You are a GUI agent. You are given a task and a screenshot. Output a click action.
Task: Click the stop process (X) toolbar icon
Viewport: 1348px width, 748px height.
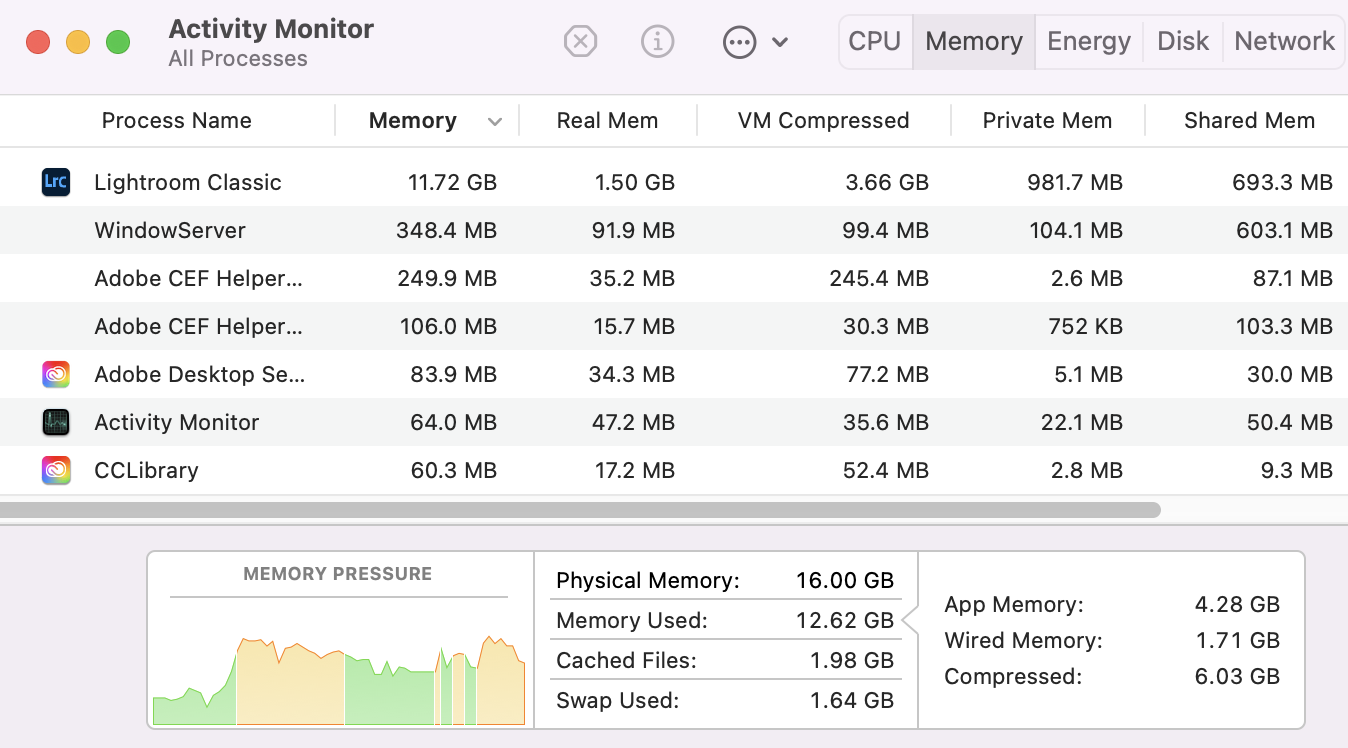click(580, 42)
